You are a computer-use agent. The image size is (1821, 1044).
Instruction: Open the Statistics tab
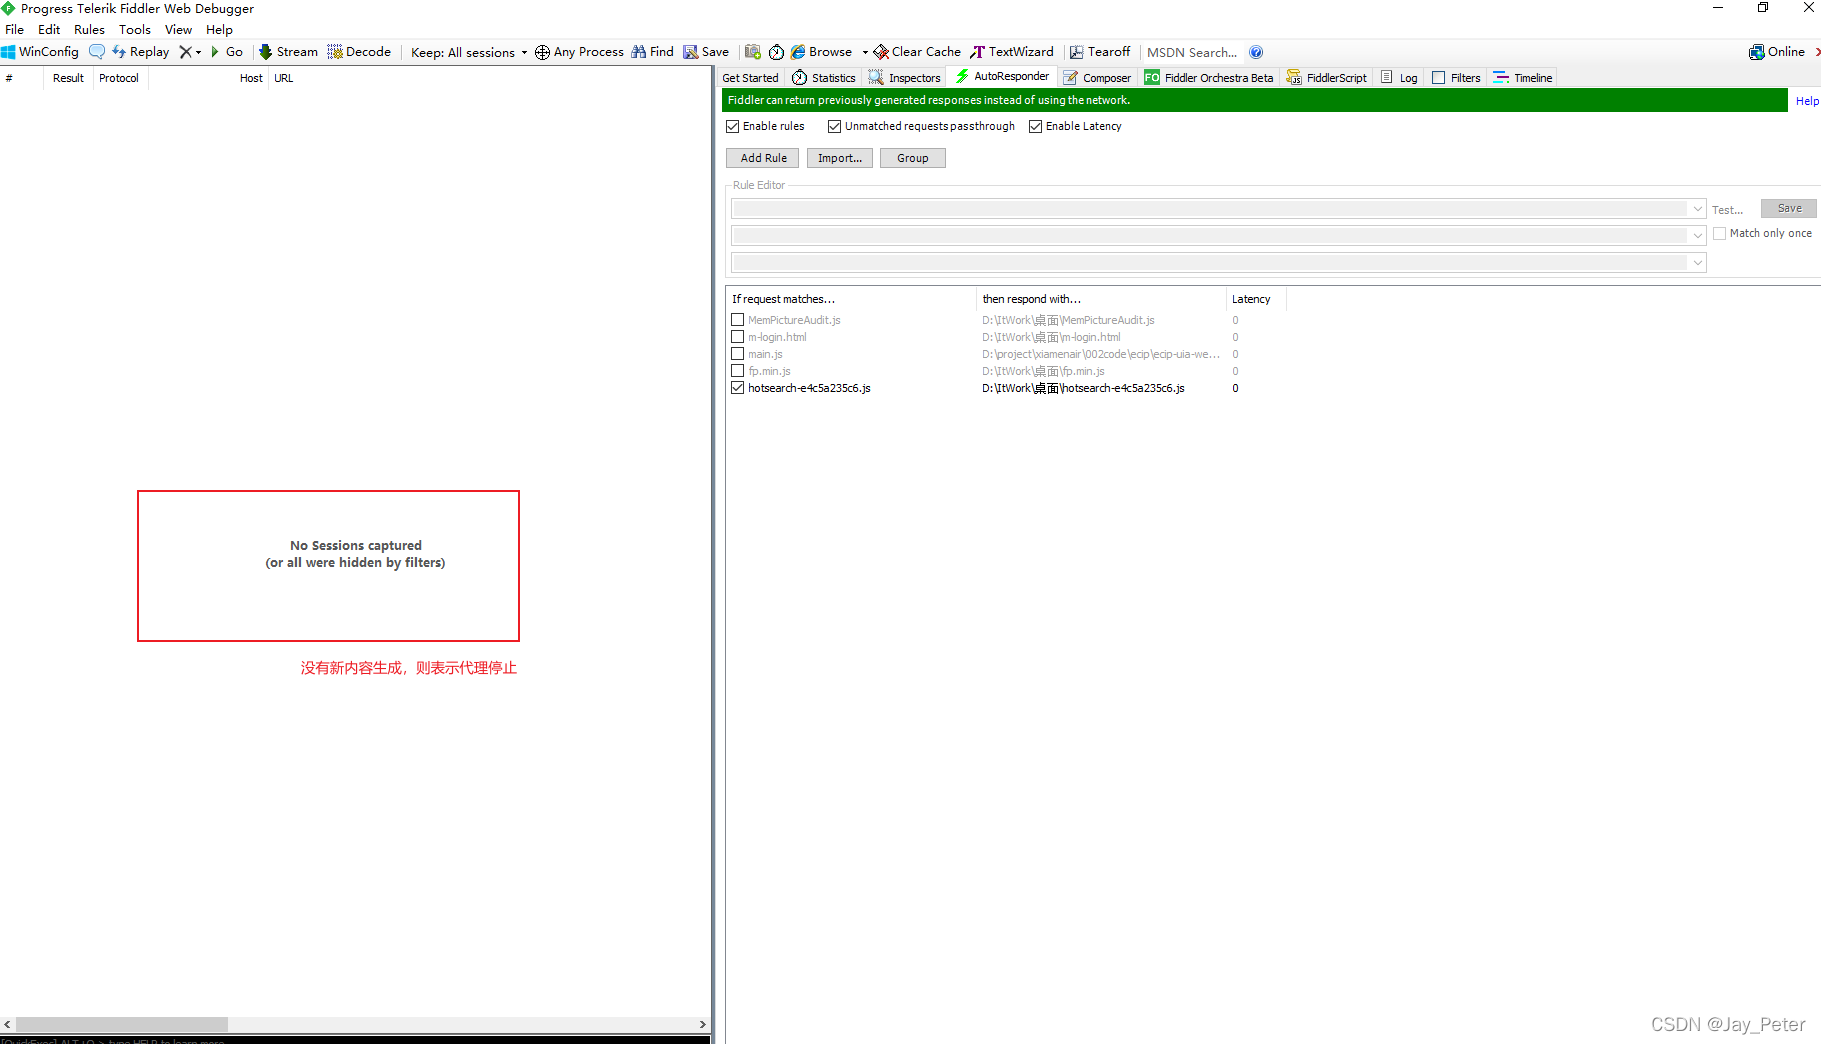824,78
